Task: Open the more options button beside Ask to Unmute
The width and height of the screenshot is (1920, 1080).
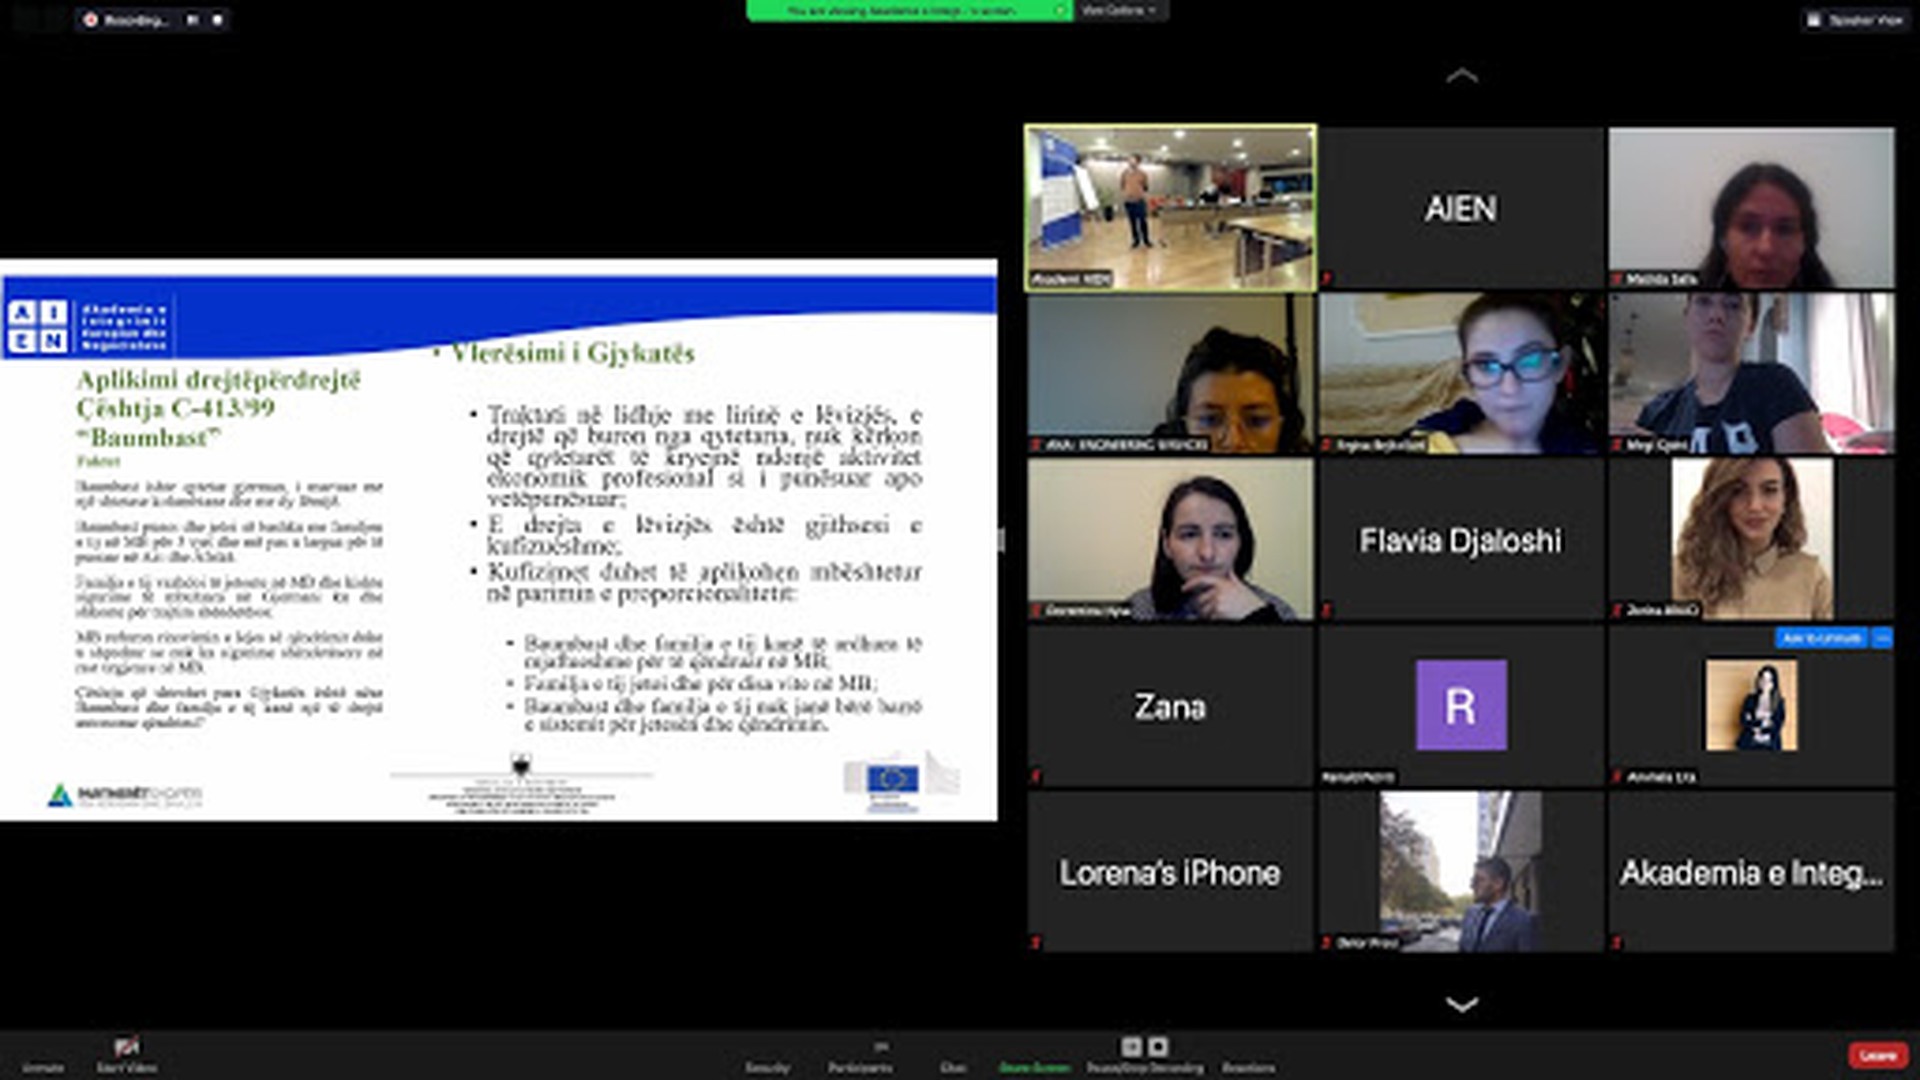Action: tap(1881, 638)
